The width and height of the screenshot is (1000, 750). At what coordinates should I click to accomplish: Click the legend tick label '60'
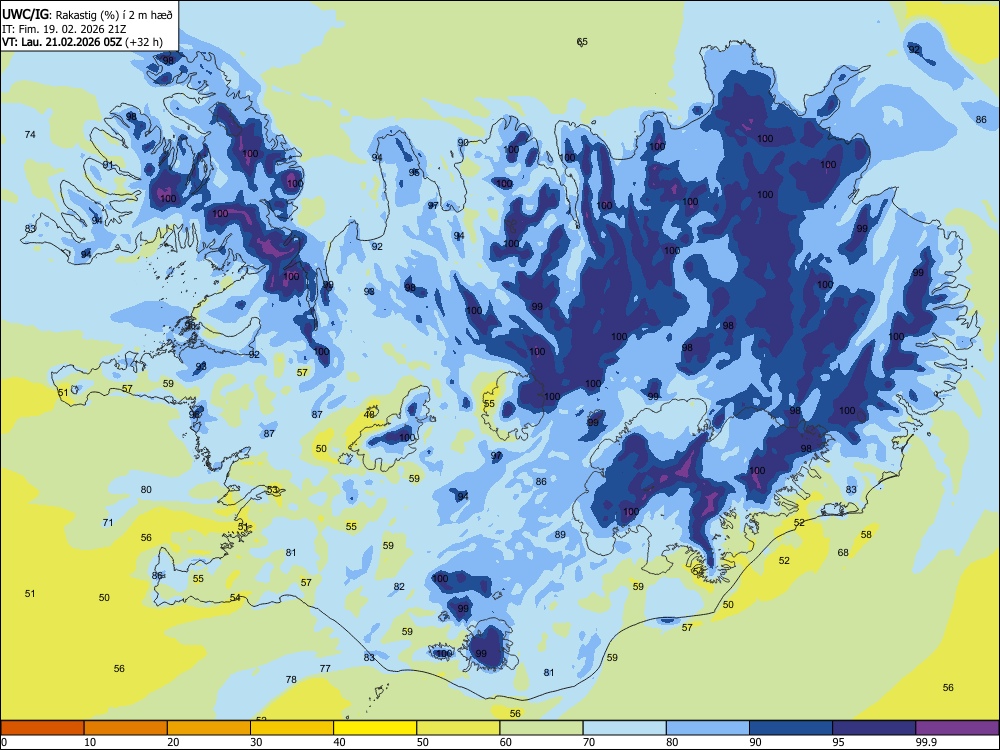click(506, 742)
